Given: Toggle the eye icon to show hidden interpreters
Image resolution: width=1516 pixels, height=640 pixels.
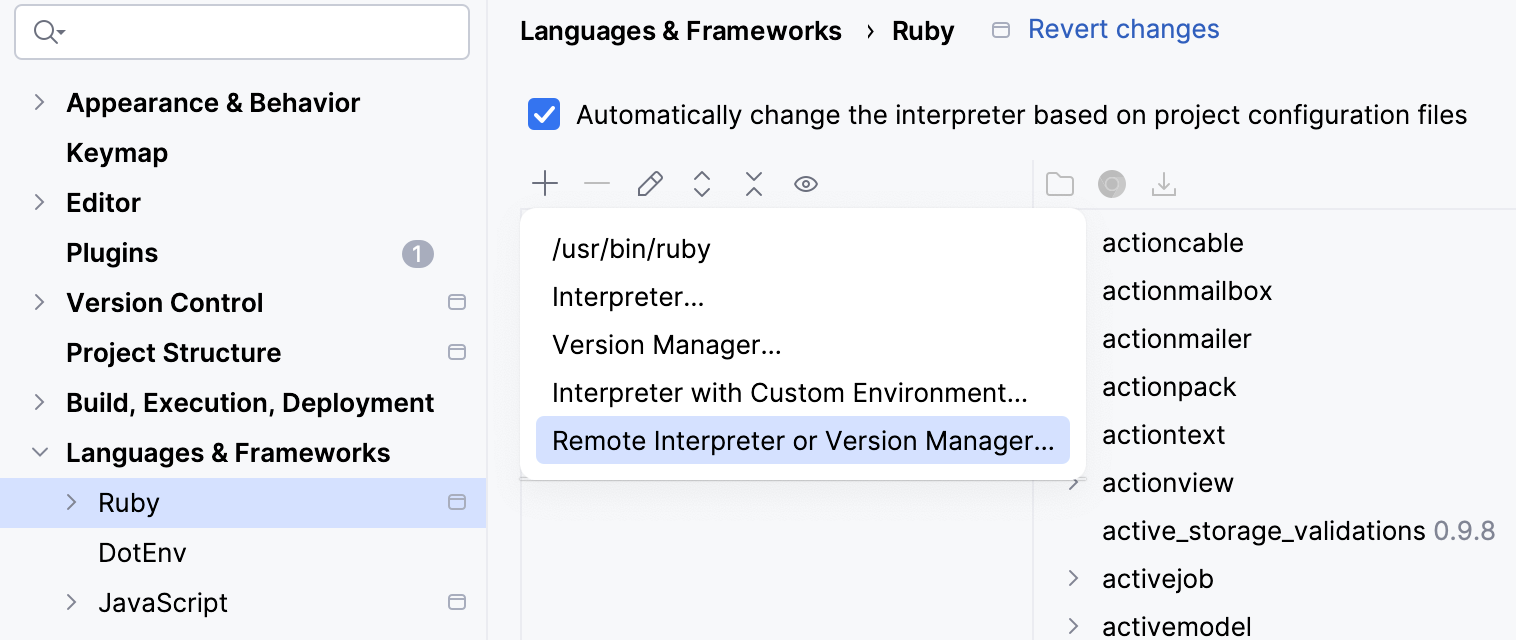Looking at the screenshot, I should [805, 183].
